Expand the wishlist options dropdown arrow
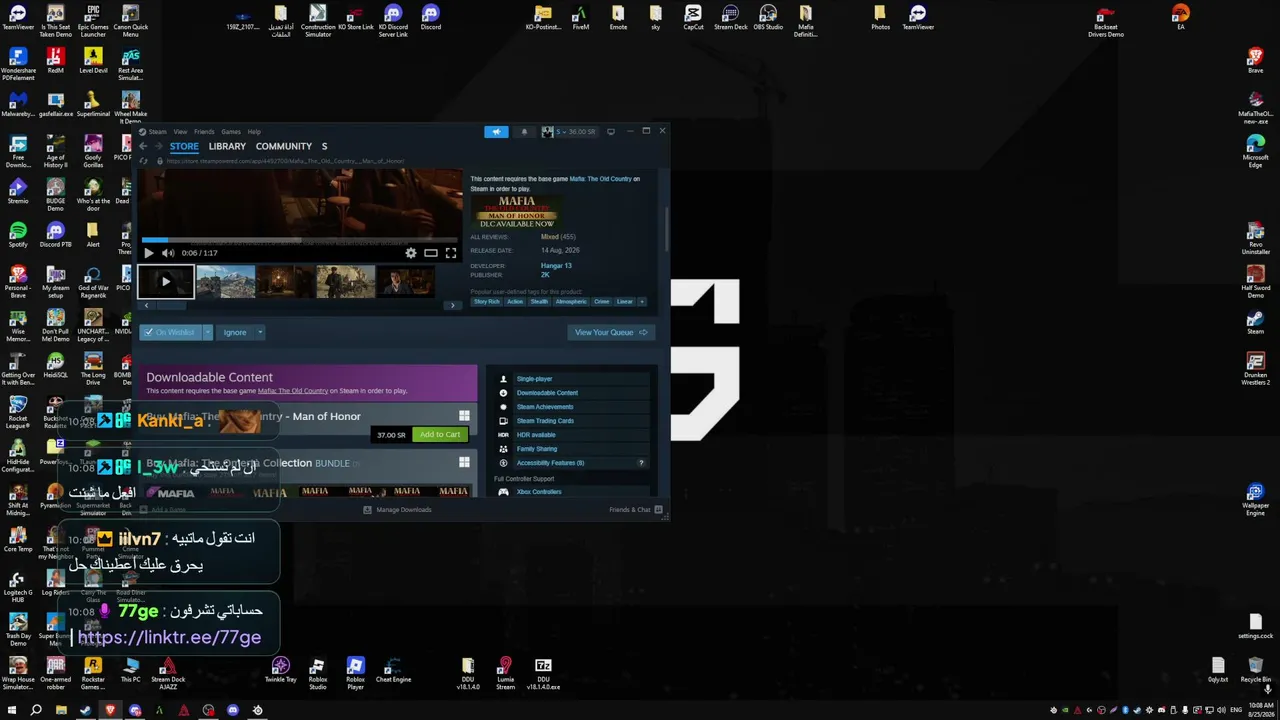1280x720 pixels. point(208,332)
